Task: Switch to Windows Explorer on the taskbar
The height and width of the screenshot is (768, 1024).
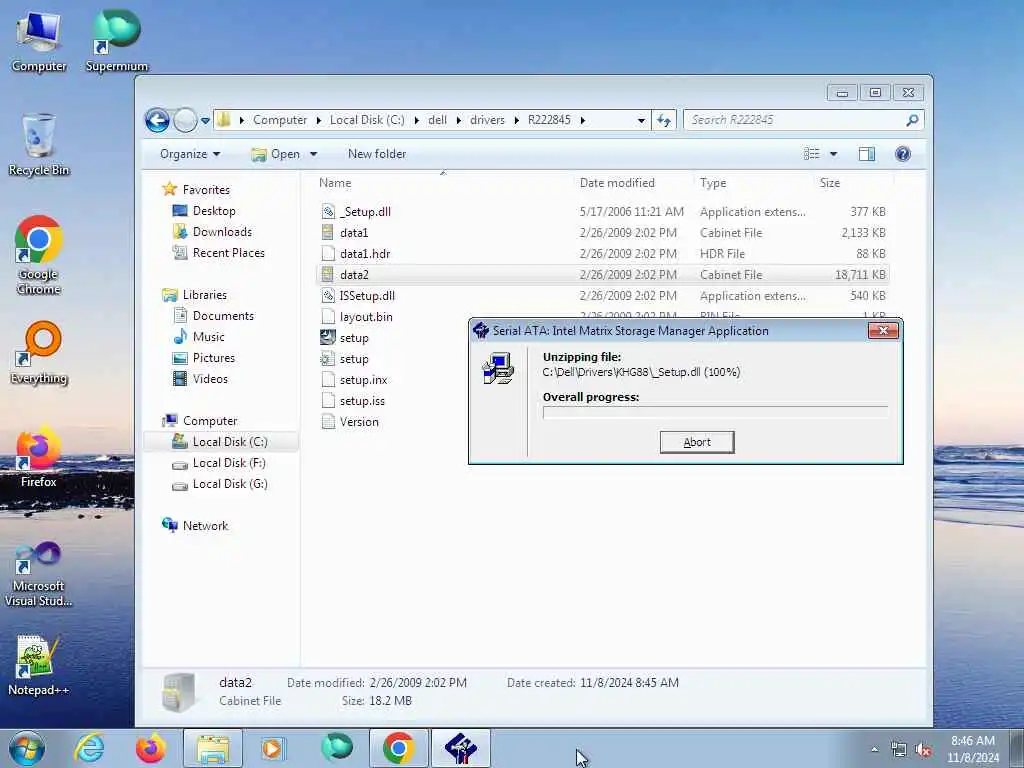Action: point(213,748)
